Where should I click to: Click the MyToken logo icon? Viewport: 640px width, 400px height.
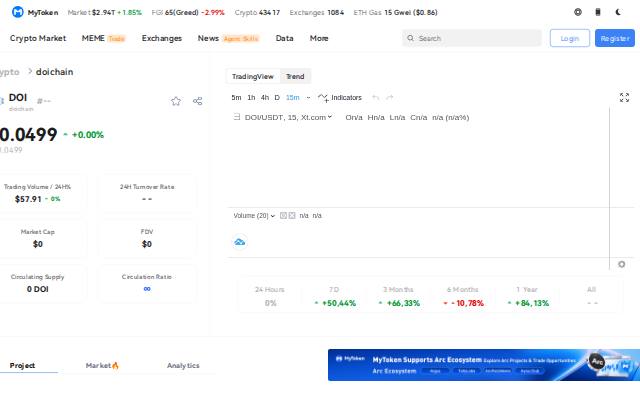(x=18, y=12)
